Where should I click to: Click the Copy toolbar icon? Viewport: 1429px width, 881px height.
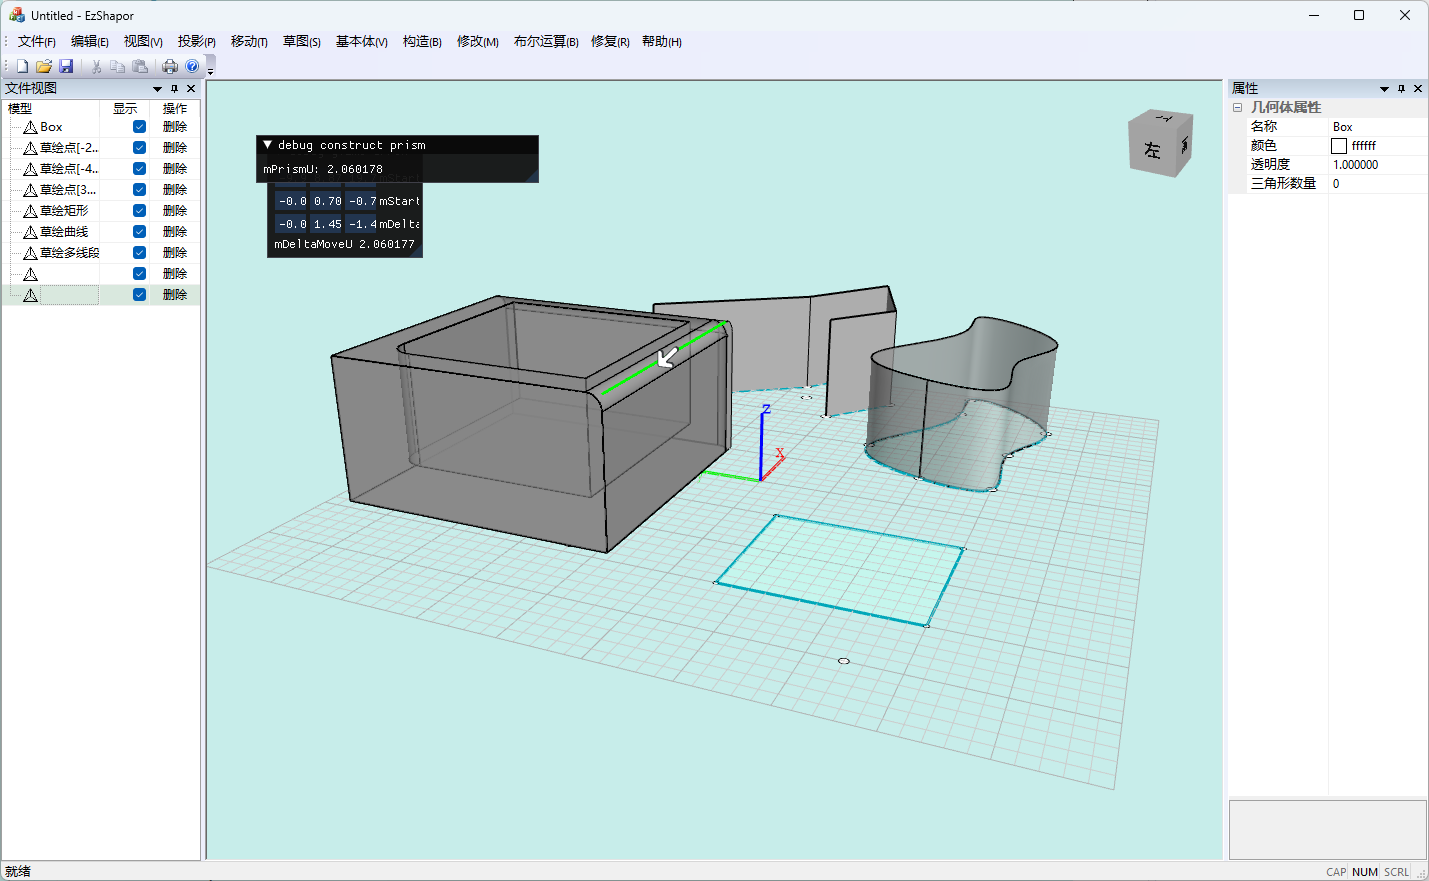tap(118, 66)
